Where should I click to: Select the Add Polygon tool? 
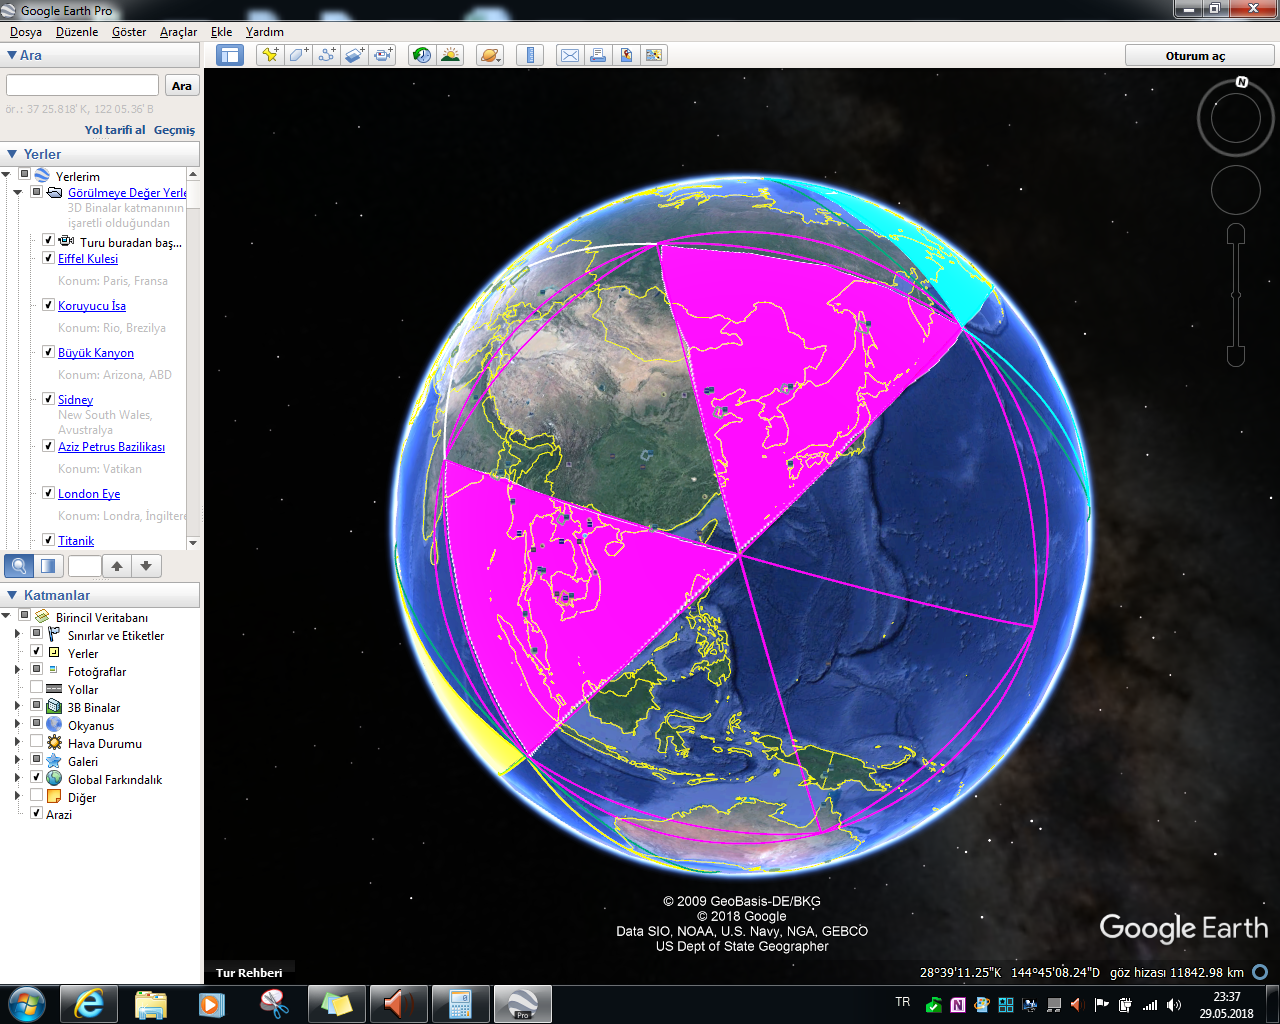tap(298, 55)
